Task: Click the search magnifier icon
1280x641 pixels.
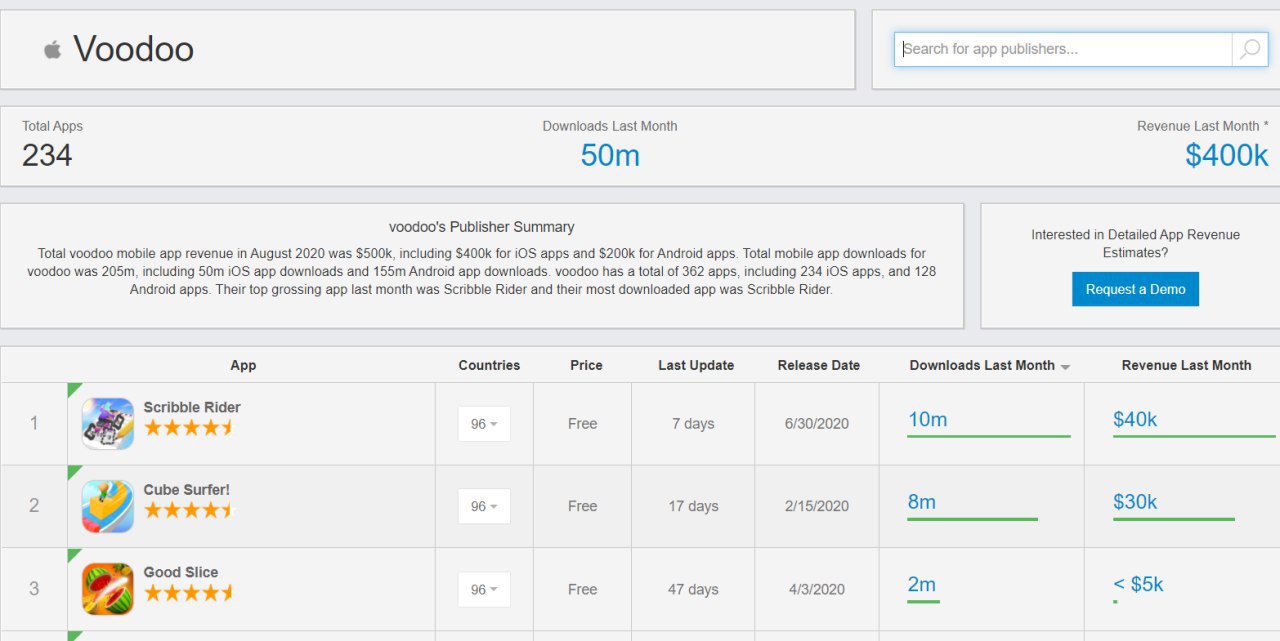Action: tap(1250, 49)
